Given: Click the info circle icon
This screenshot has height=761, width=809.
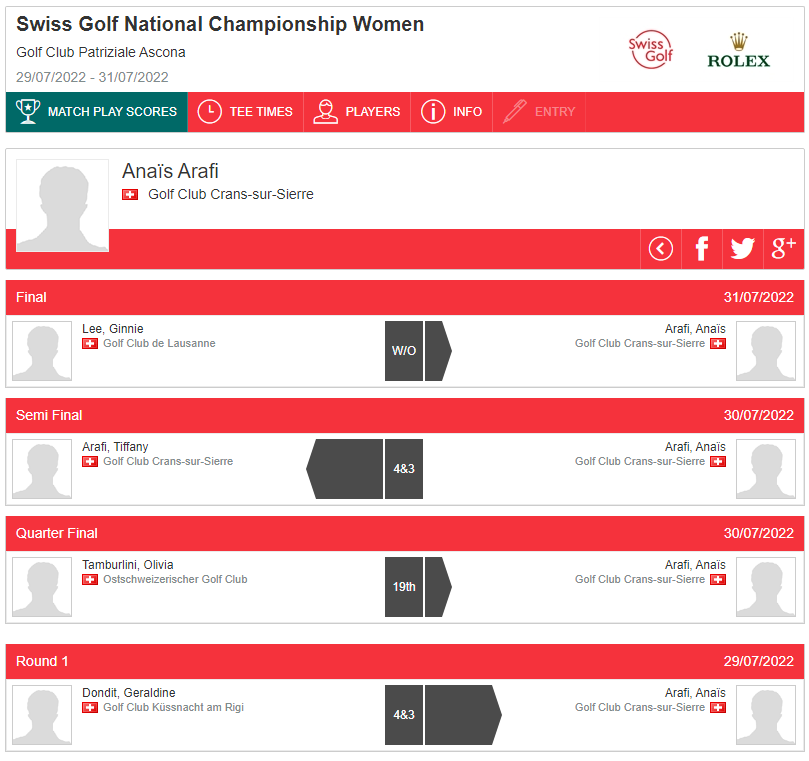Looking at the screenshot, I should point(432,111).
